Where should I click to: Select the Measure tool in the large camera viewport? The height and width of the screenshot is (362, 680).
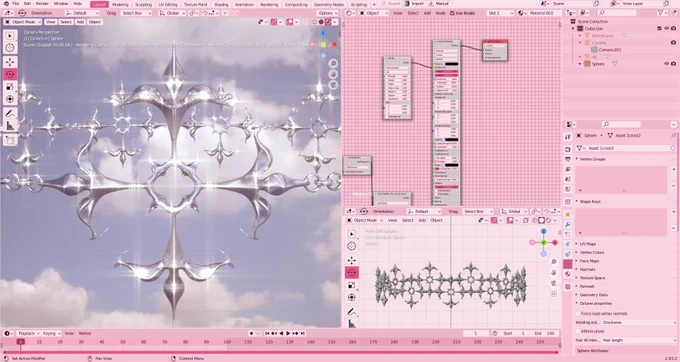(x=10, y=126)
